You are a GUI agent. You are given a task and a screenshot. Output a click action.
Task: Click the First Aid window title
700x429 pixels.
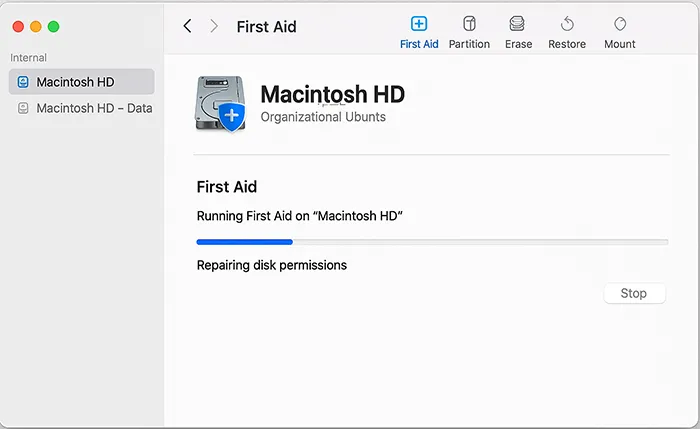266,27
